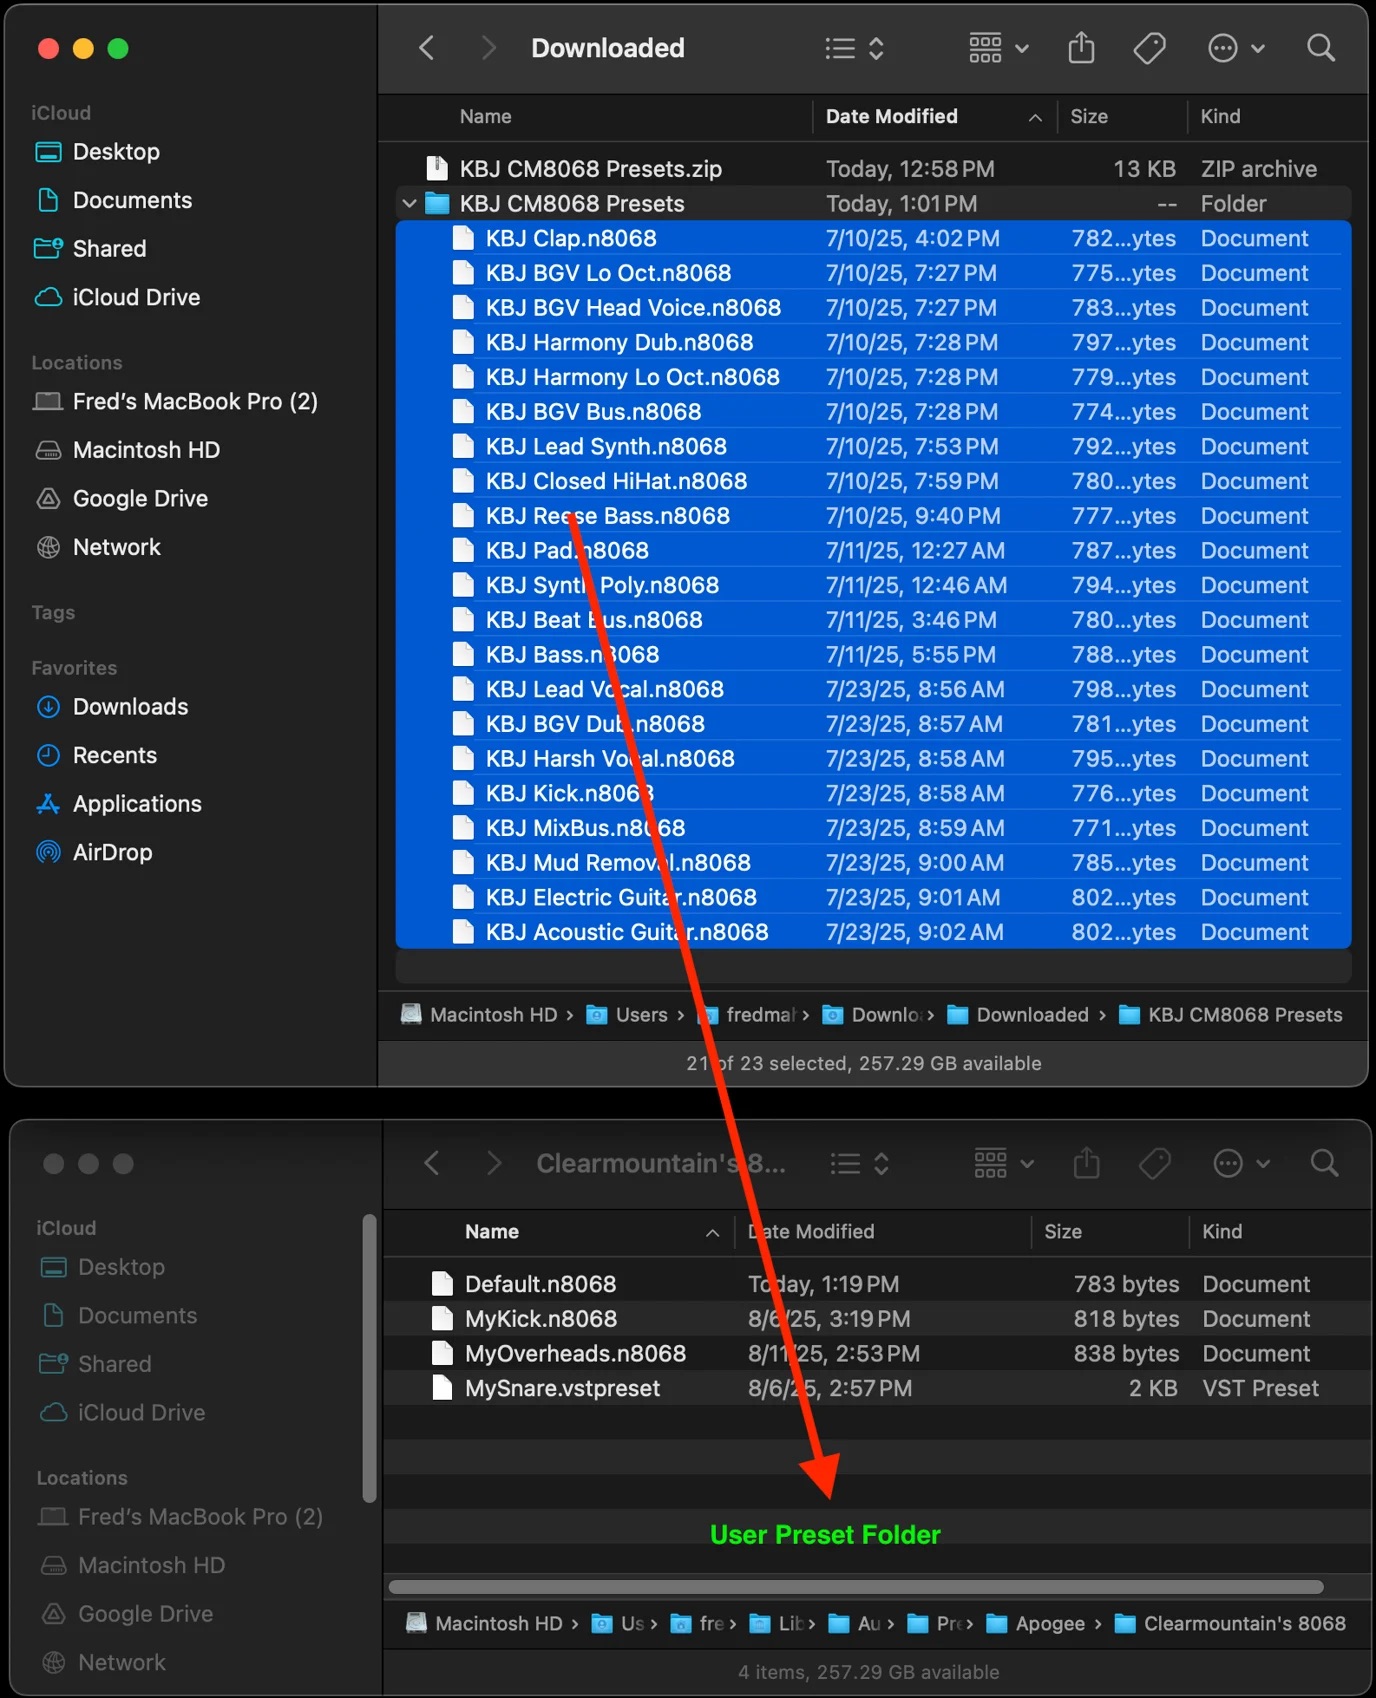The width and height of the screenshot is (1376, 1698).
Task: Sort by Size column in Downloaded window
Action: pos(1089,117)
